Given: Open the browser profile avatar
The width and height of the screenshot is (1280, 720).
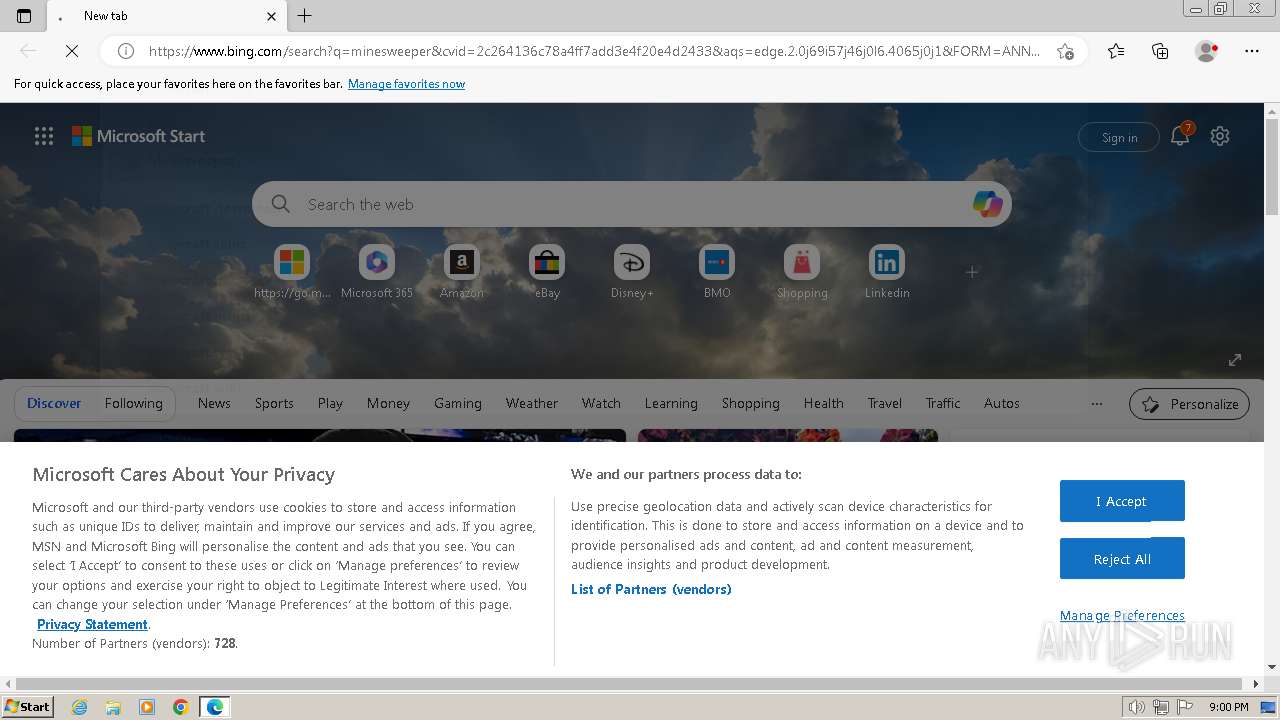Looking at the screenshot, I should (1206, 51).
